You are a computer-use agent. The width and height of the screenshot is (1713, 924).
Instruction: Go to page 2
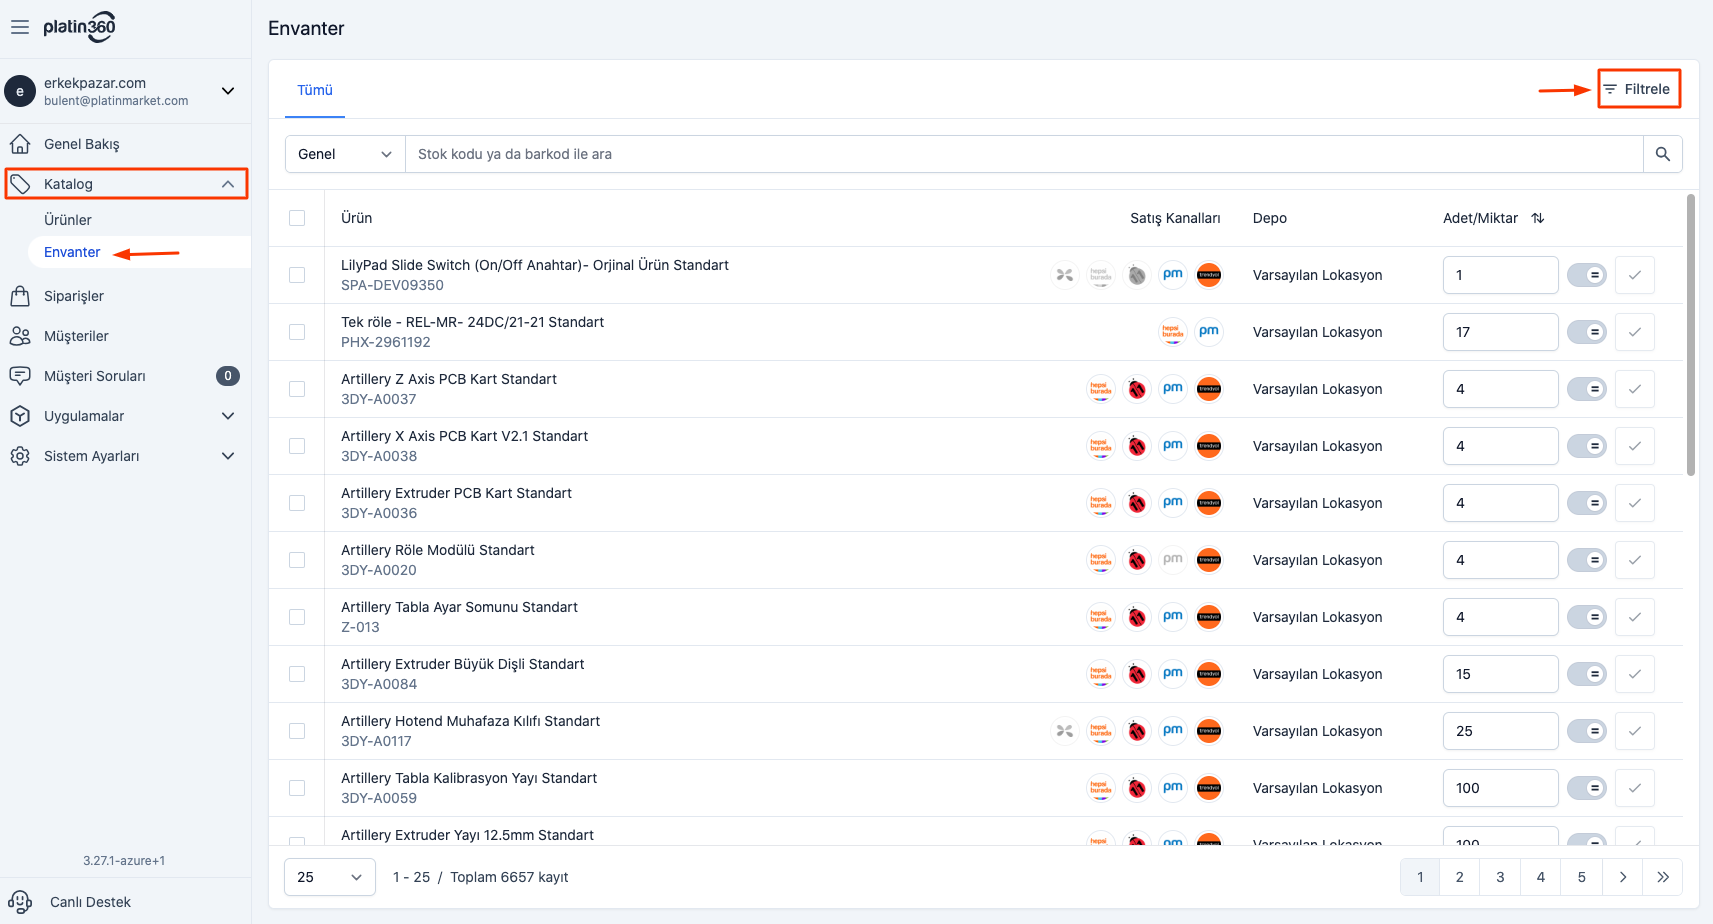(1460, 877)
